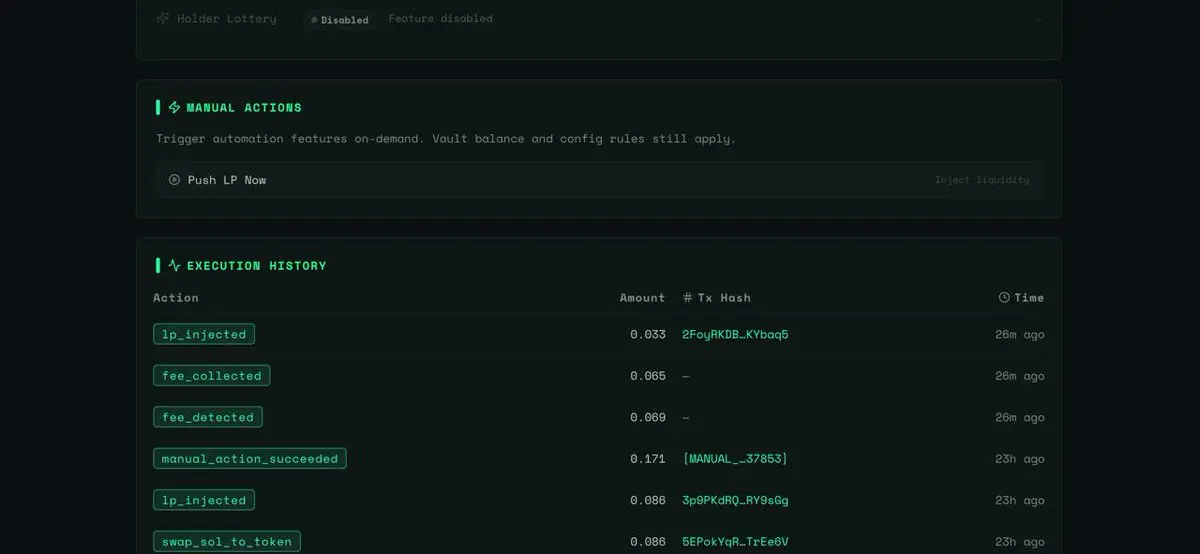Image resolution: width=1200 pixels, height=554 pixels.
Task: Select the fee_detected action tag
Action: click(x=207, y=417)
